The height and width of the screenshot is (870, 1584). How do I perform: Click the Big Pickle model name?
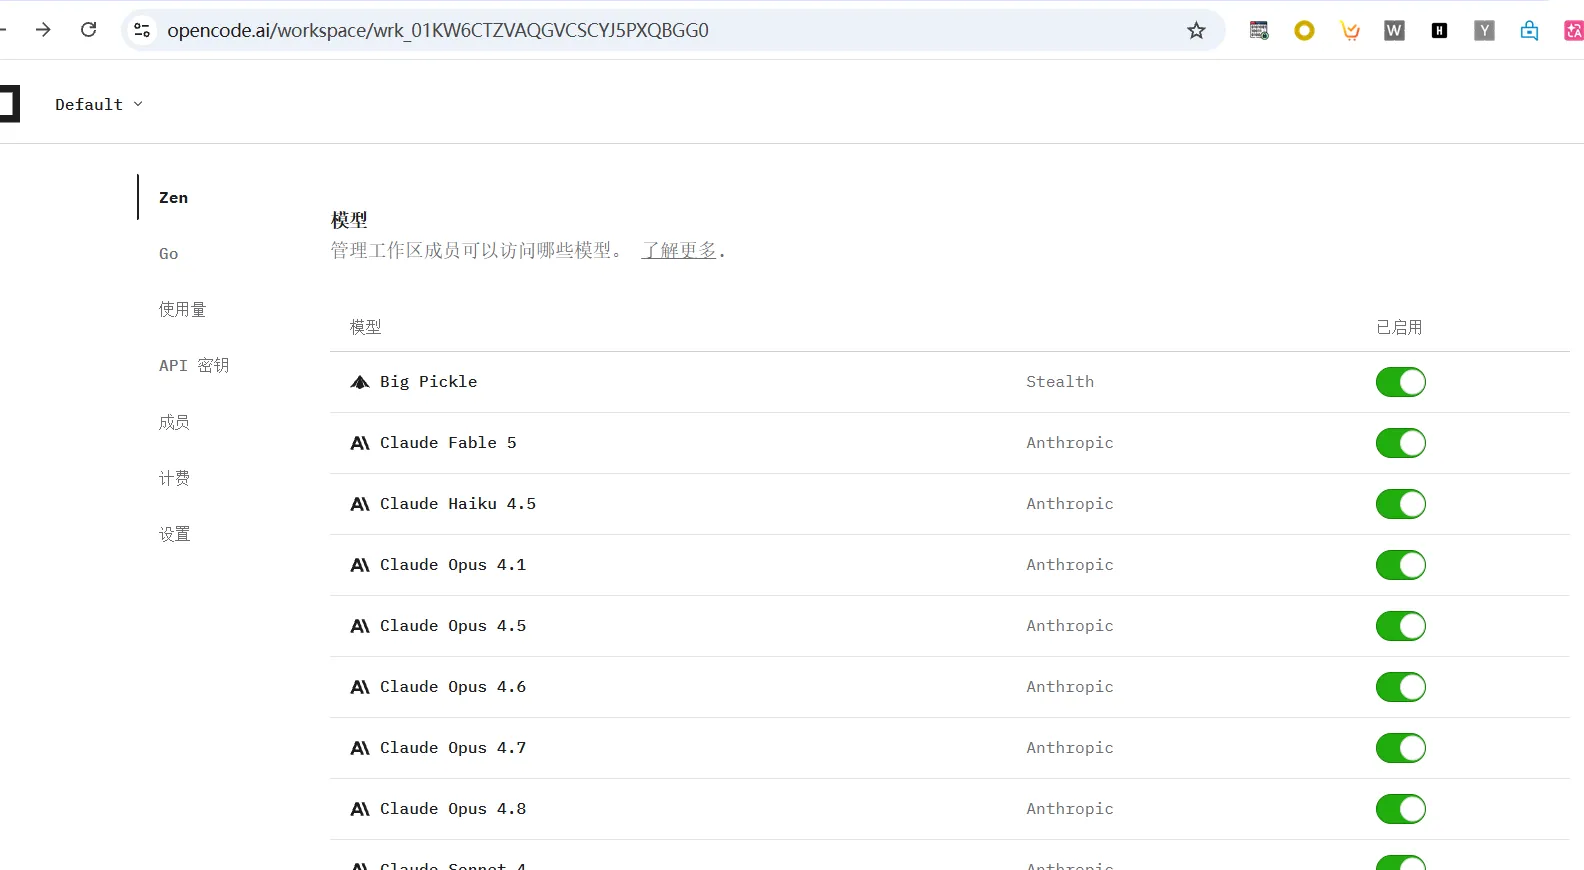click(428, 382)
